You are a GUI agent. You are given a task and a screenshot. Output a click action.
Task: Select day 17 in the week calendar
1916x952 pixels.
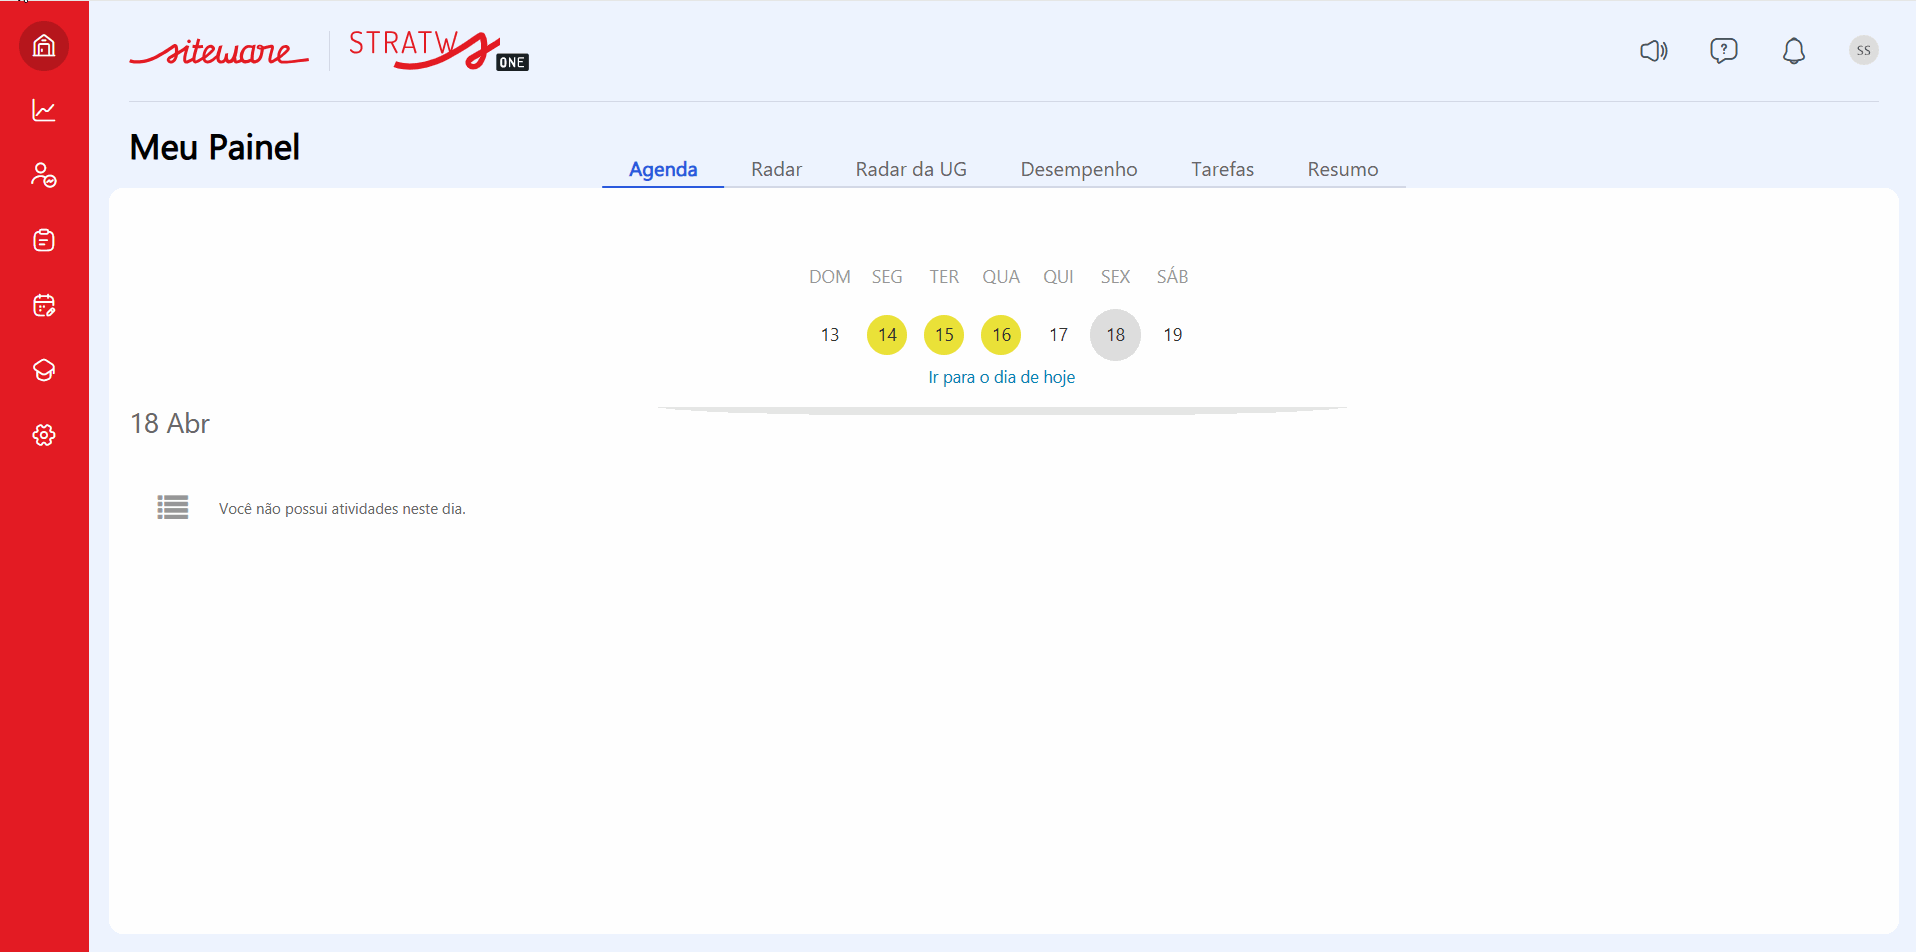point(1059,335)
